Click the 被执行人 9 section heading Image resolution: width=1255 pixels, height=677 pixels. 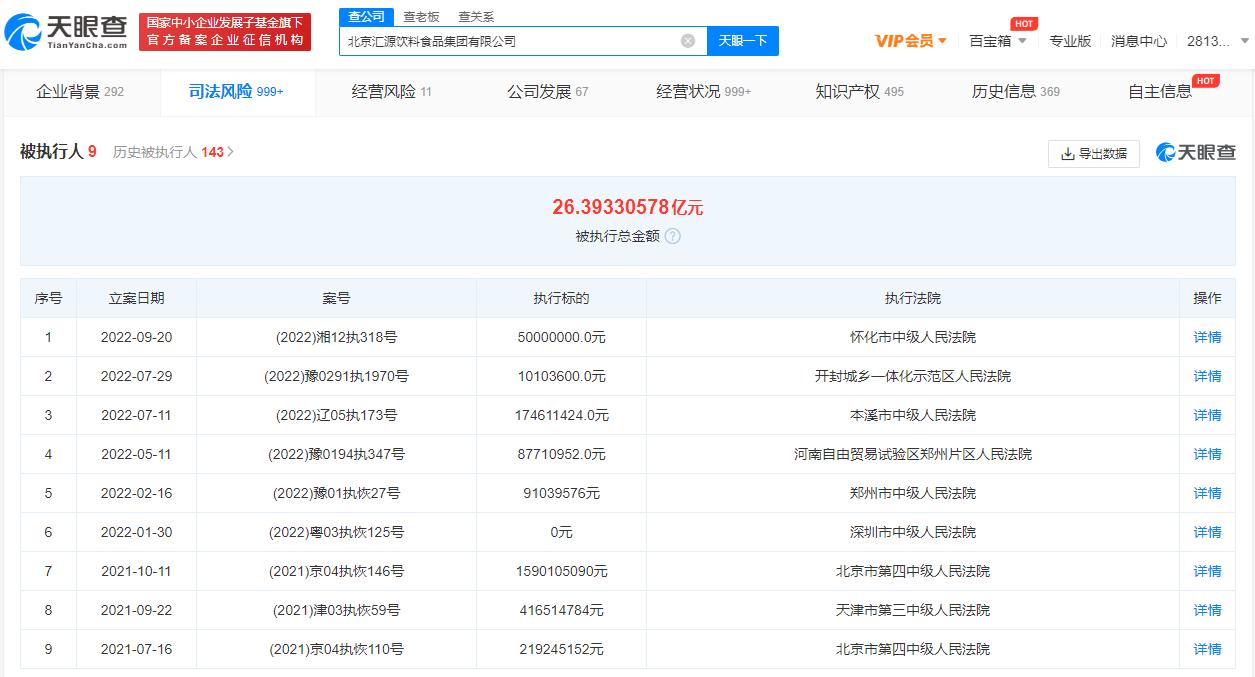[x=58, y=152]
